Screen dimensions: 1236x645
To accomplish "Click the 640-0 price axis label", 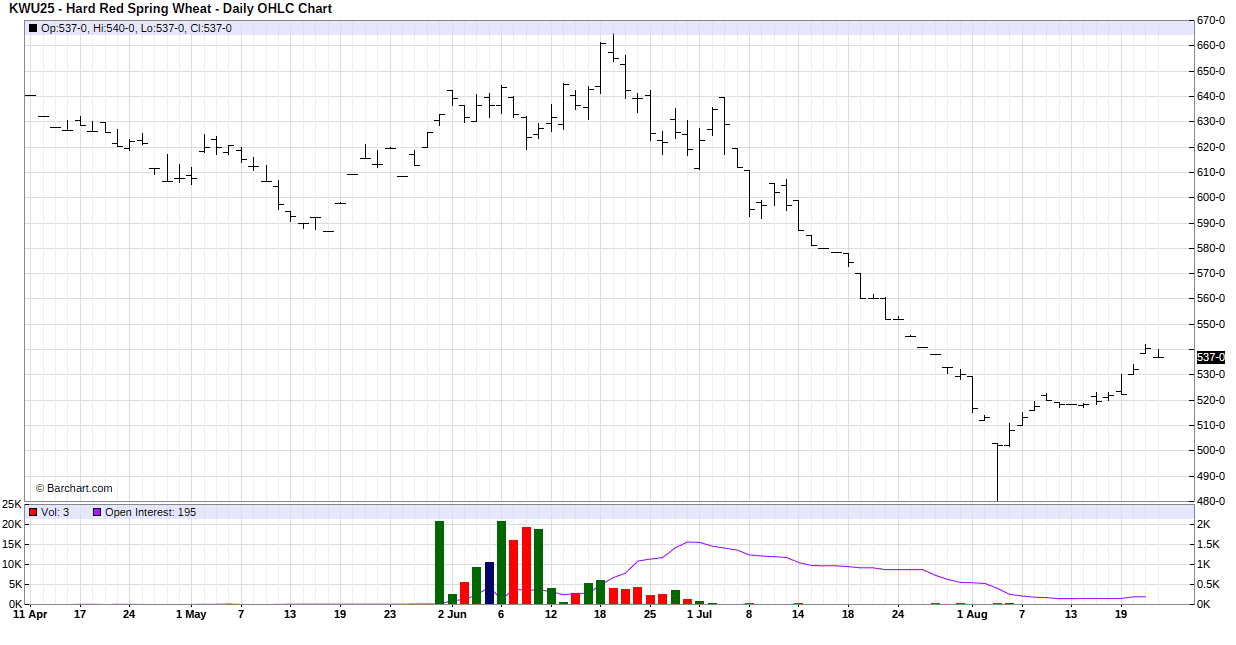I will click(x=1211, y=97).
